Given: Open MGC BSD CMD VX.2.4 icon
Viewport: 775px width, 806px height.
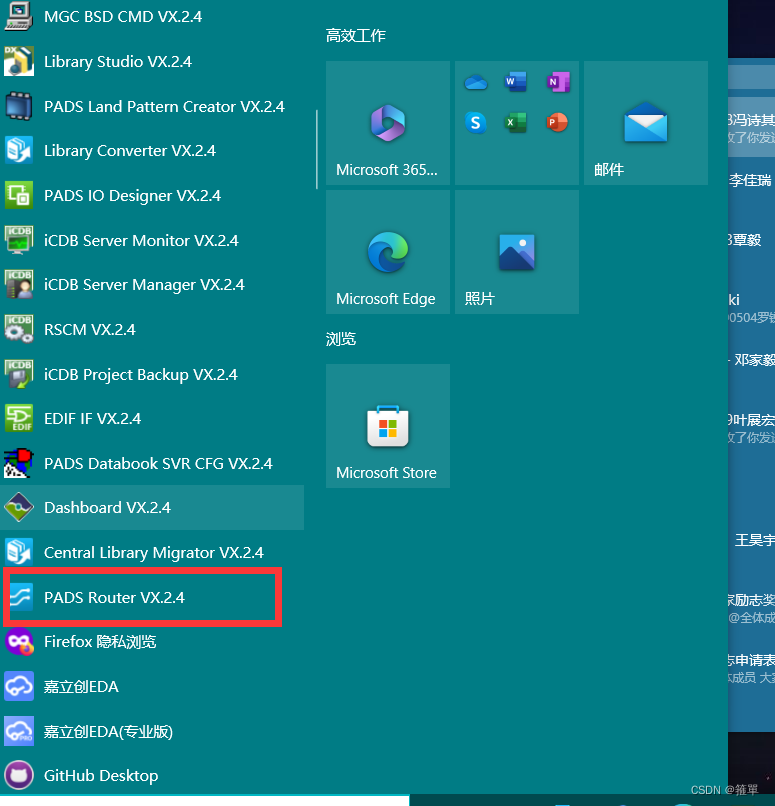Looking at the screenshot, I should (19, 16).
